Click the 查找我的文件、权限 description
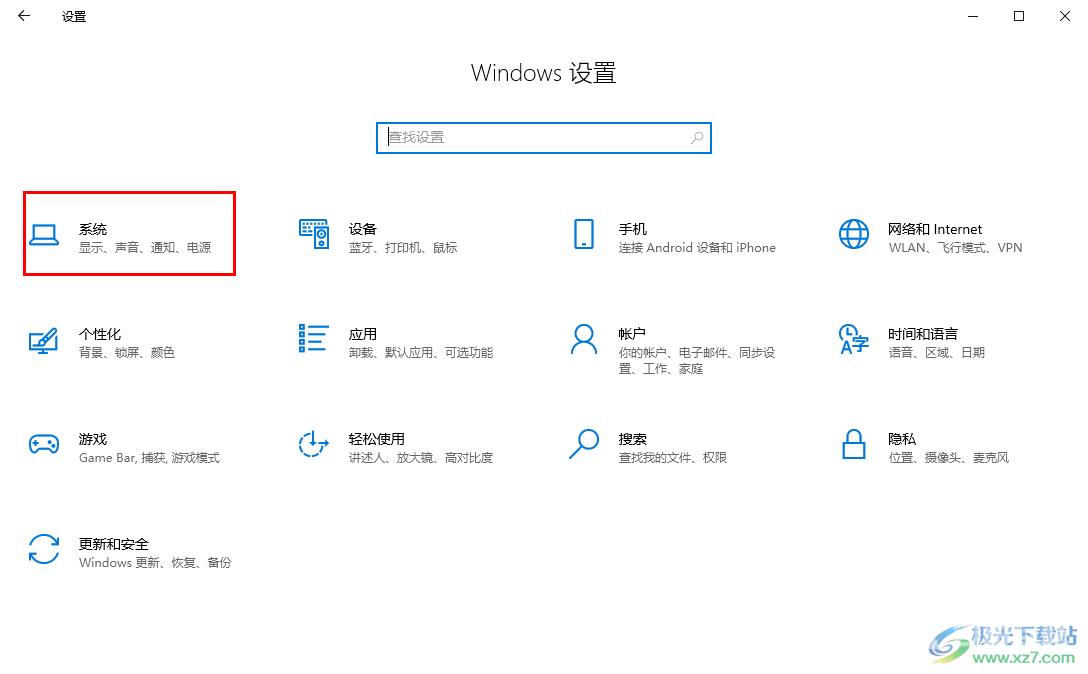Viewport: 1088px width, 674px height. (x=672, y=457)
